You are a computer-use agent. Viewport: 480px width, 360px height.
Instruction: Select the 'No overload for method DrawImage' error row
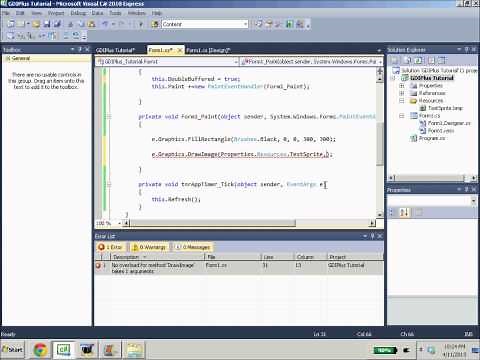tap(239, 268)
